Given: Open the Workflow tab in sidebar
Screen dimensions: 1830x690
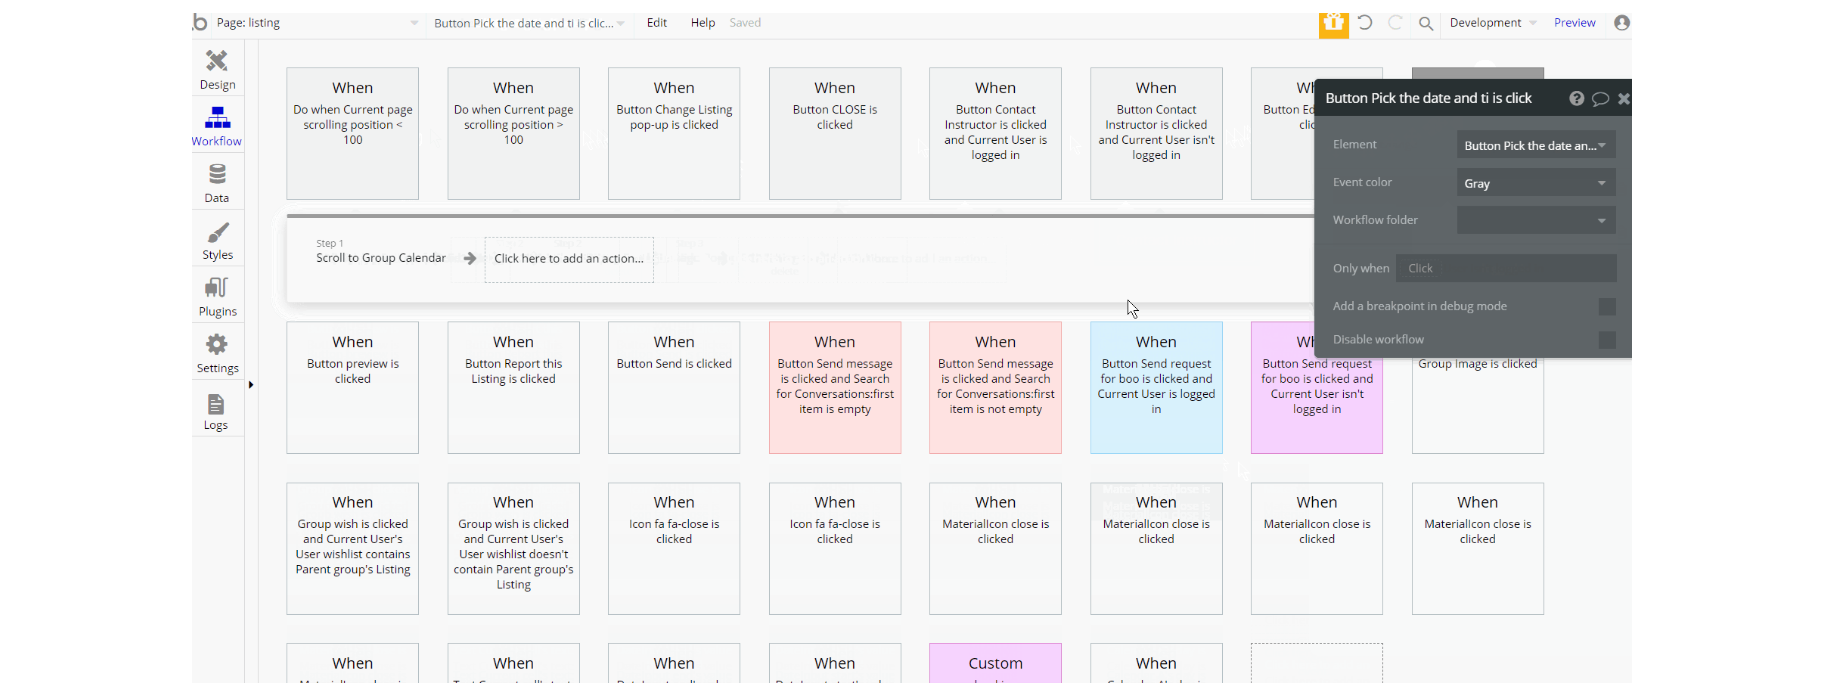Looking at the screenshot, I should [x=217, y=127].
